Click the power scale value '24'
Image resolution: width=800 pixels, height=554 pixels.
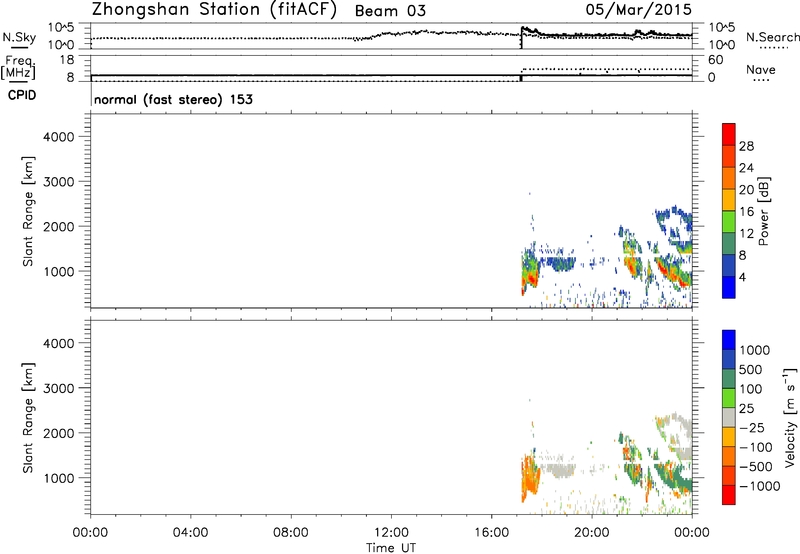(746, 168)
